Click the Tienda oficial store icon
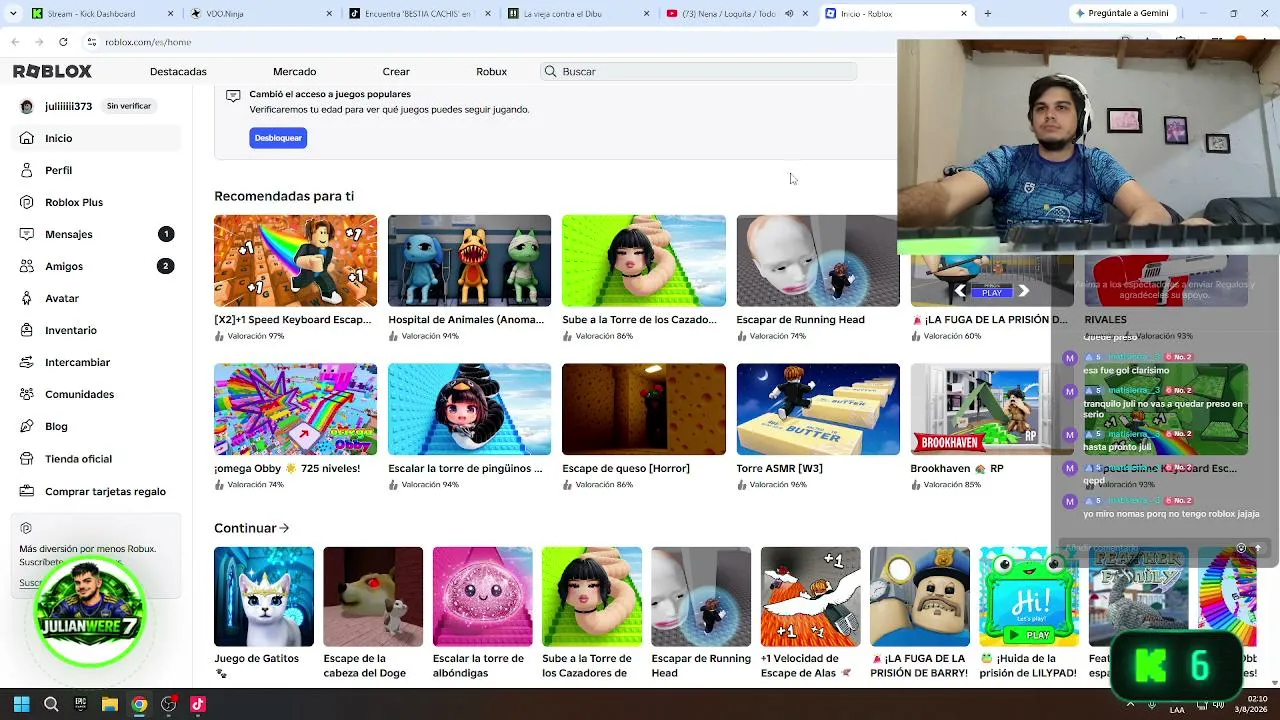Image resolution: width=1280 pixels, height=720 pixels. pyautogui.click(x=26, y=459)
